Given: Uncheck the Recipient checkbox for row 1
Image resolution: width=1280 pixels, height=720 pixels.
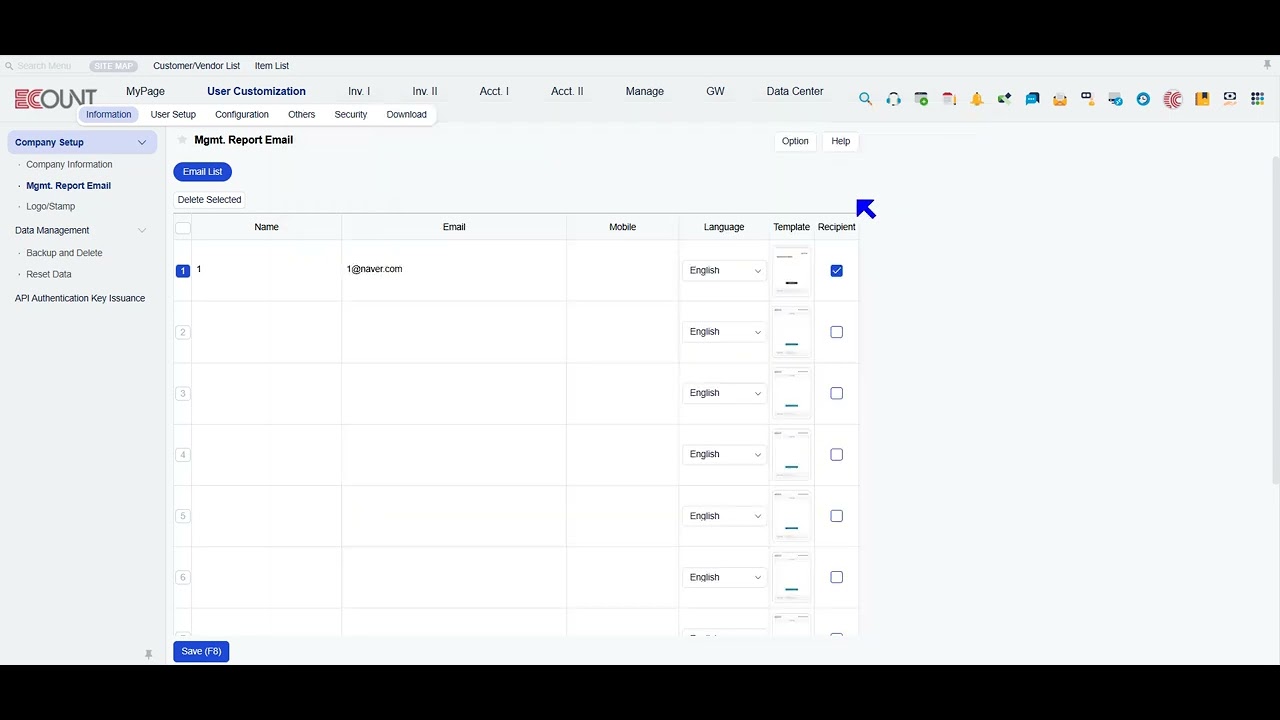Looking at the screenshot, I should [837, 271].
